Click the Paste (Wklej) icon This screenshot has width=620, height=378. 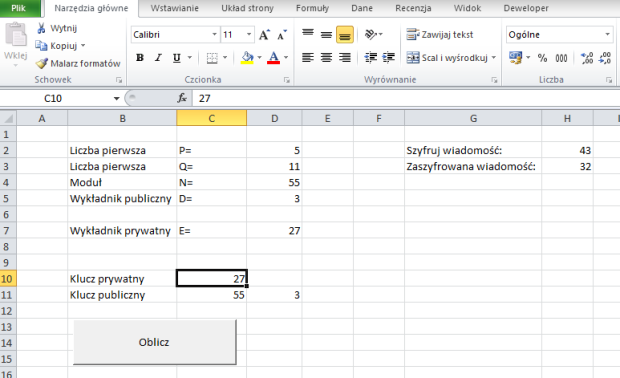coord(15,35)
